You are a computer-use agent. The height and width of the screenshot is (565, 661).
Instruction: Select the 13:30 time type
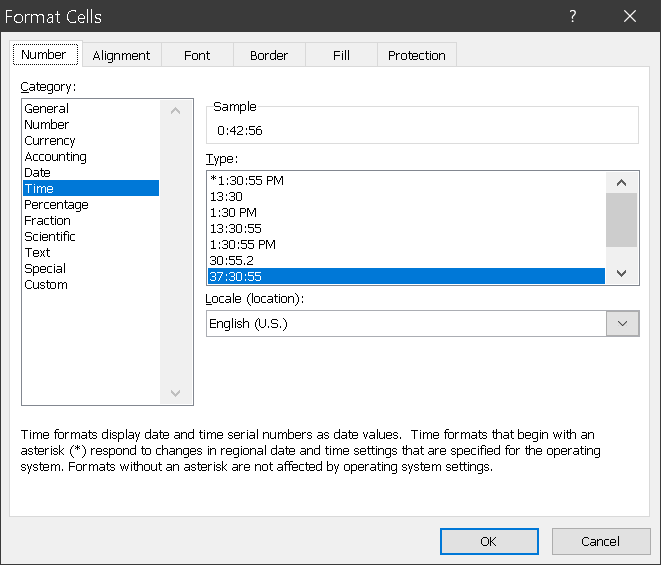[406, 196]
